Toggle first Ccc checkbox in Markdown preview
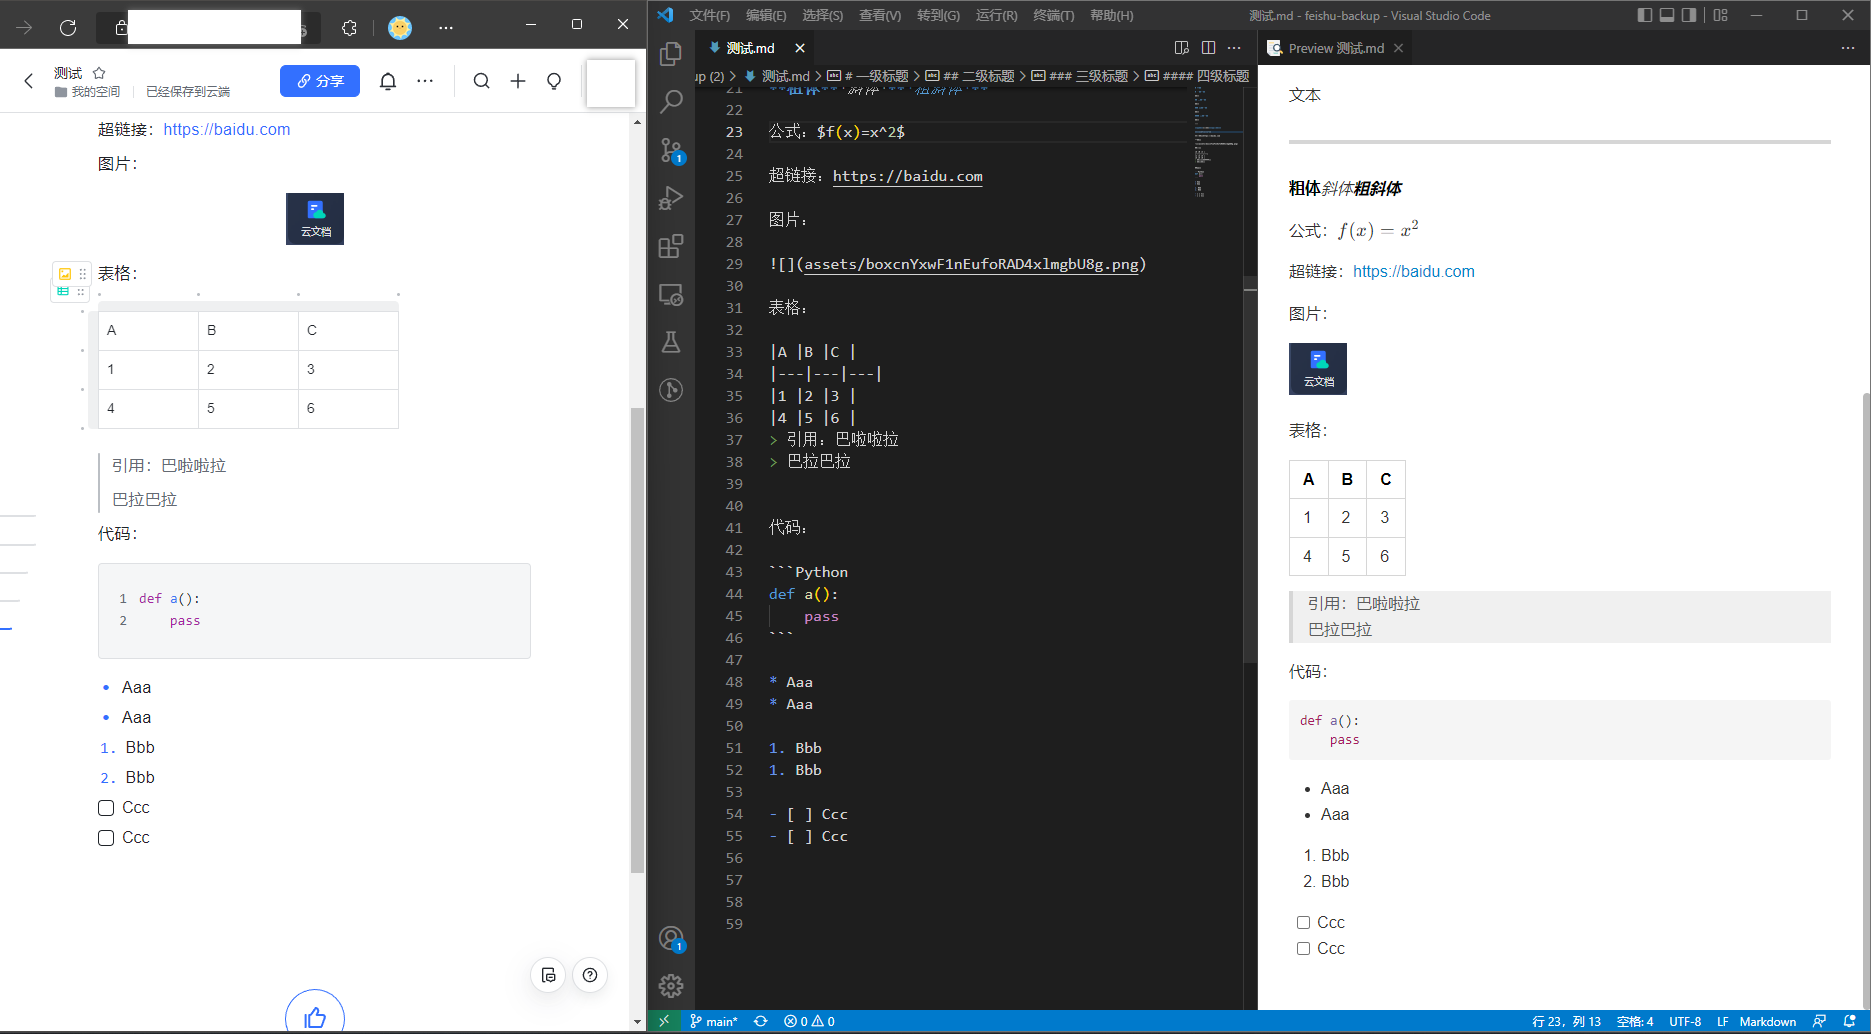This screenshot has width=1871, height=1034. (x=1303, y=923)
